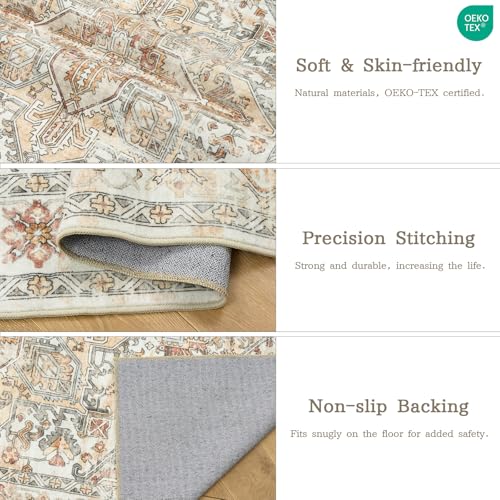The height and width of the screenshot is (500, 500).
Task: Click the word 'Skin-friendly' in the top heading
Action: pos(422,65)
